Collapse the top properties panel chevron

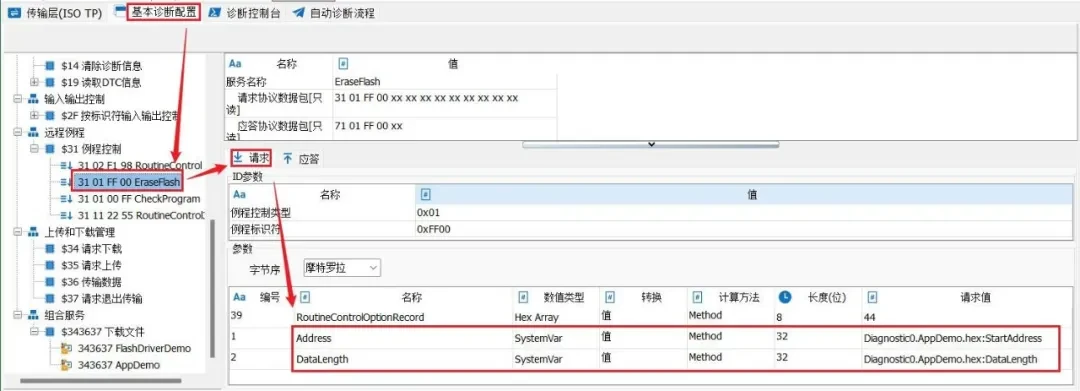[651, 145]
